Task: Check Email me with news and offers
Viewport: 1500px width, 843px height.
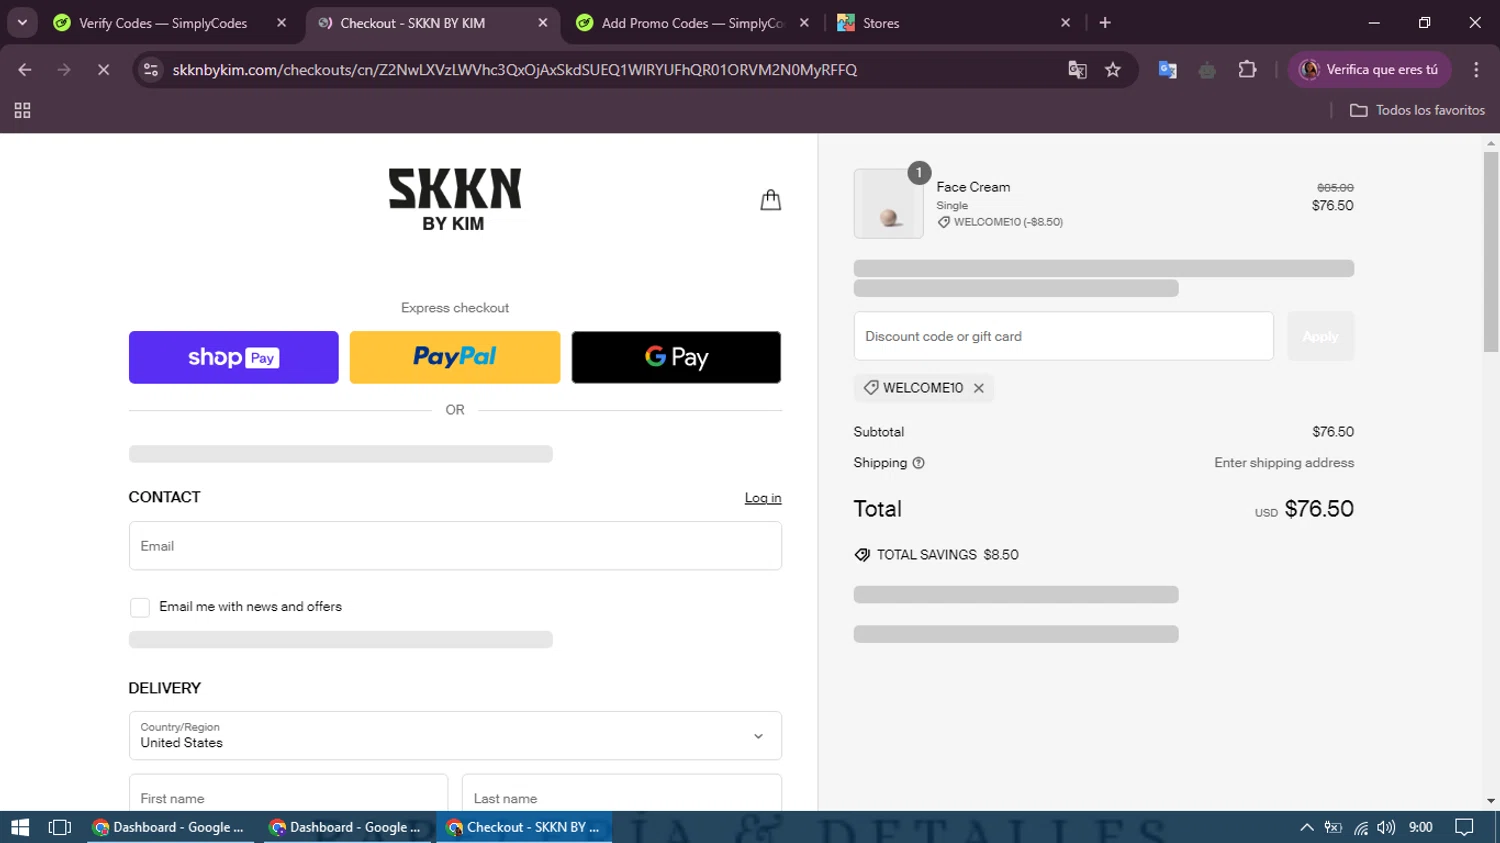Action: [140, 607]
